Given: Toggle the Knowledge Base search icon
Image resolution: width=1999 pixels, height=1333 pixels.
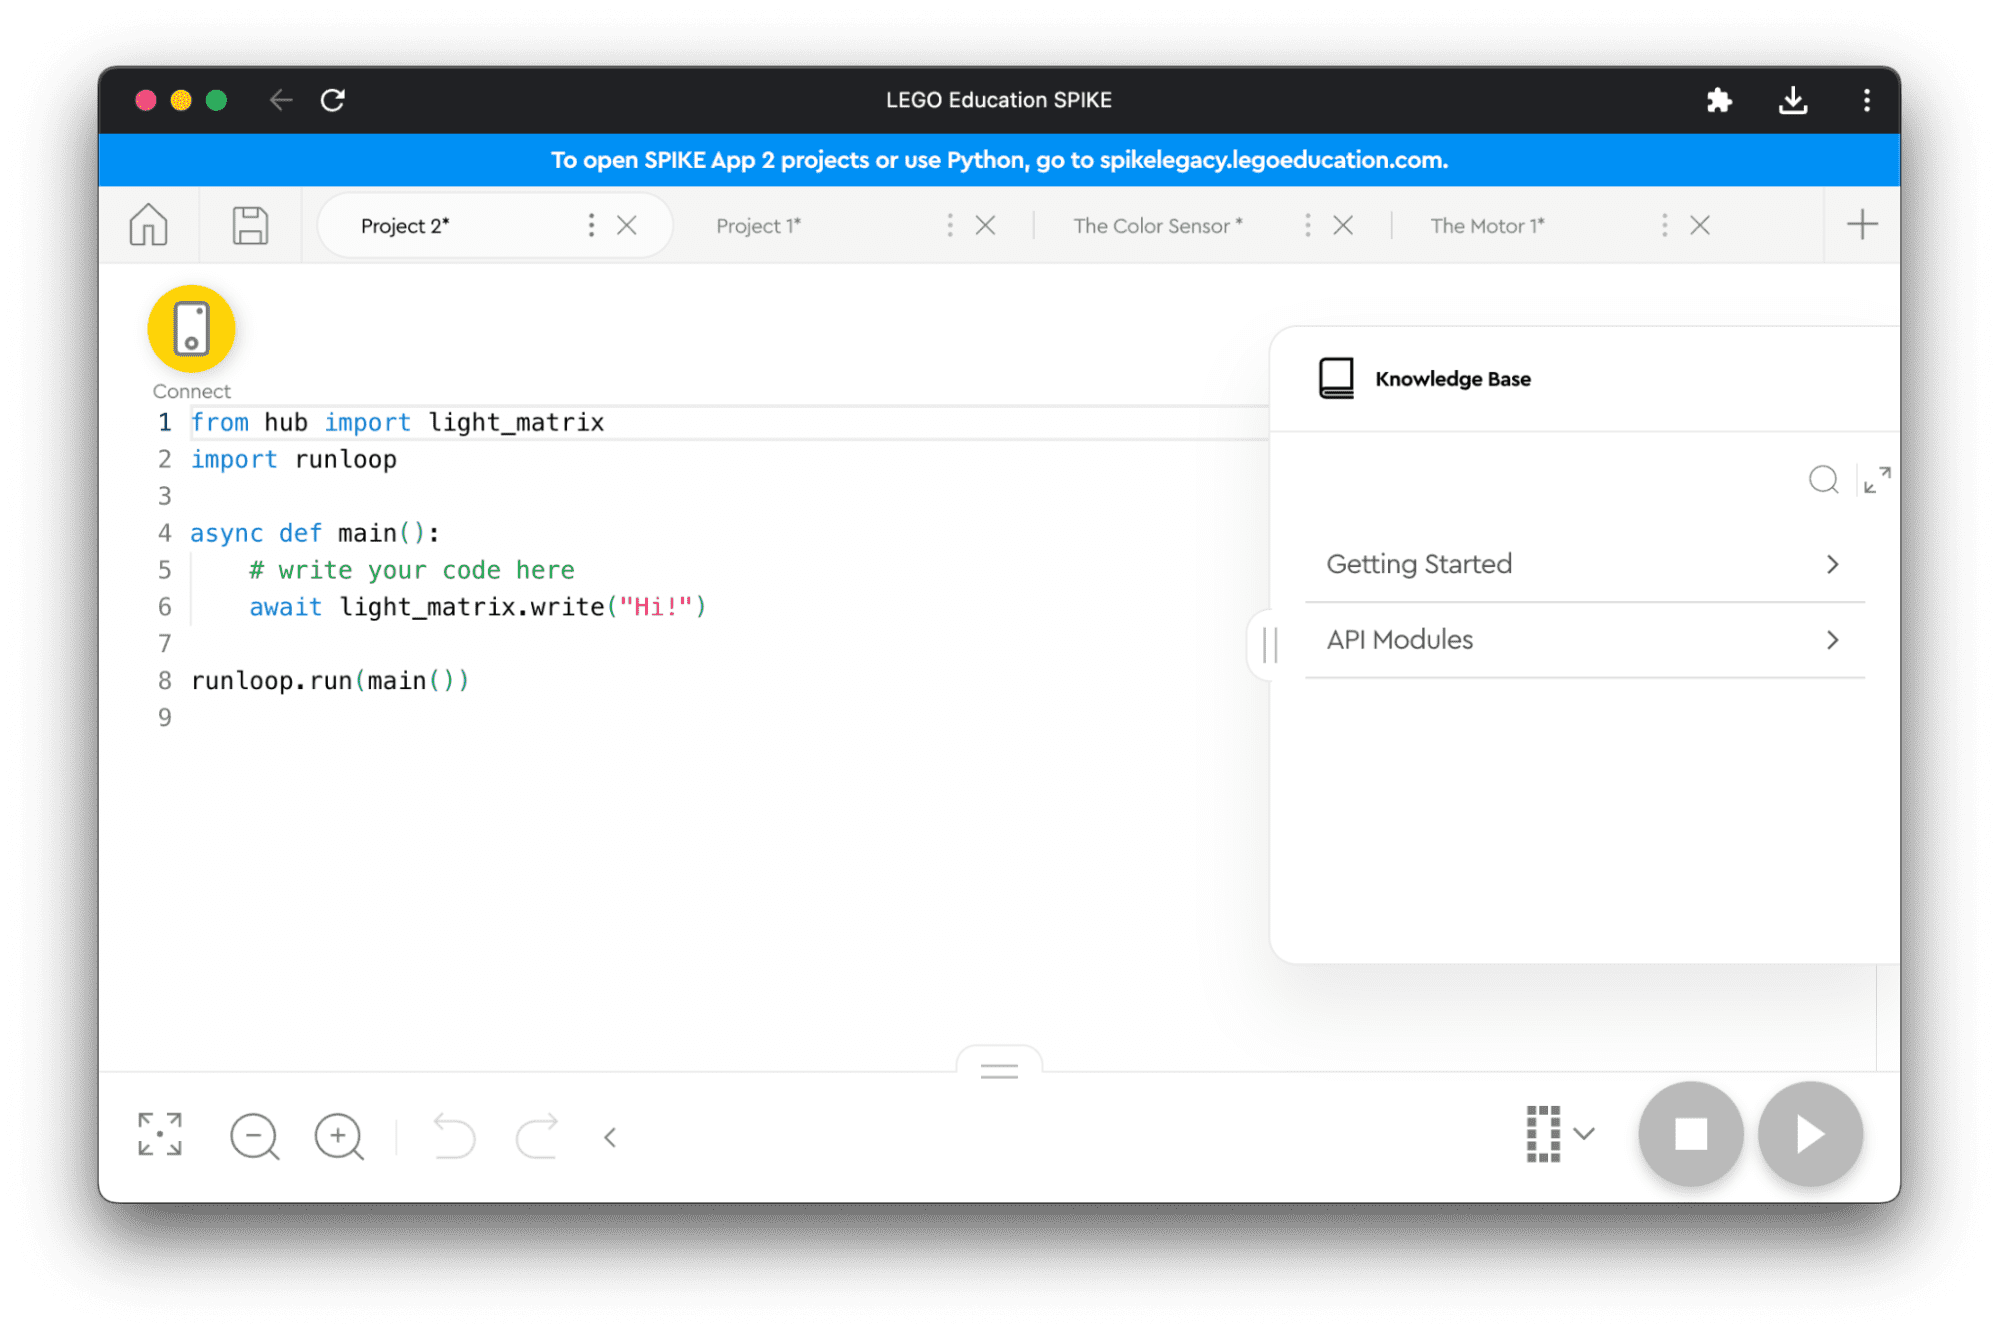Looking at the screenshot, I should tap(1821, 481).
